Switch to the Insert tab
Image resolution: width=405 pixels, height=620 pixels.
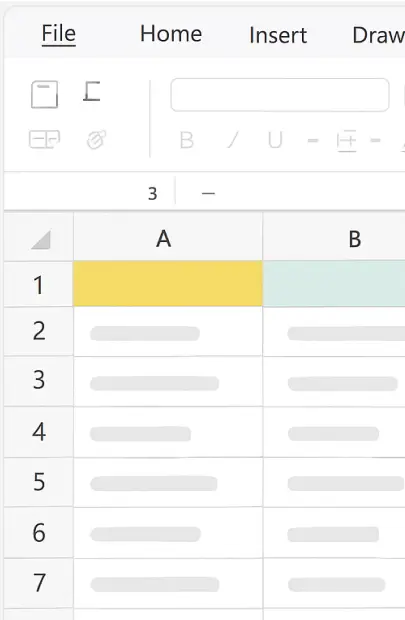point(278,35)
